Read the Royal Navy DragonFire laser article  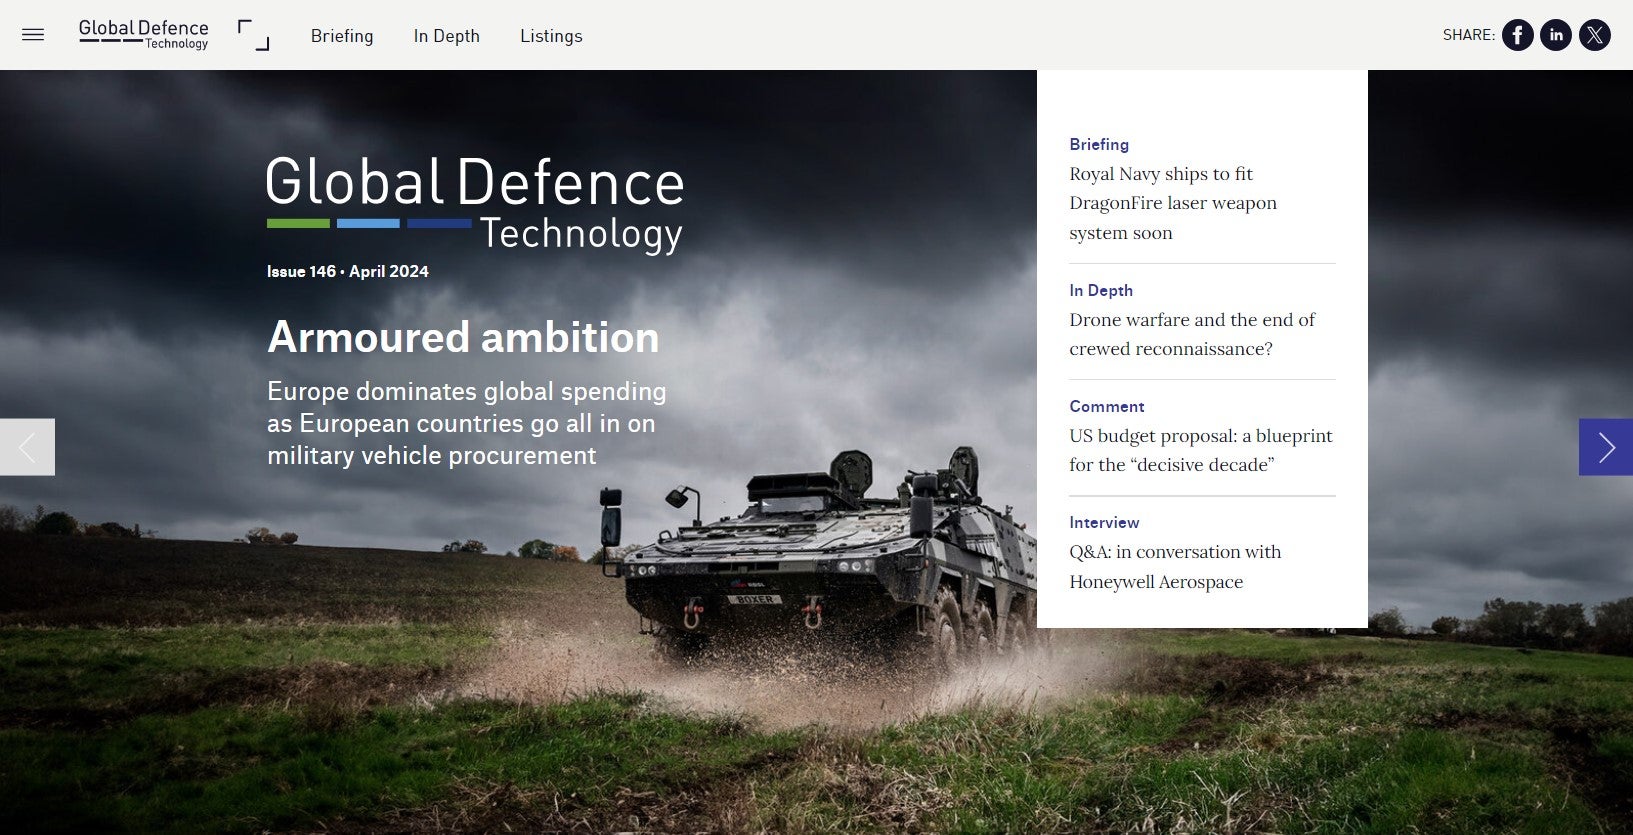click(1172, 203)
